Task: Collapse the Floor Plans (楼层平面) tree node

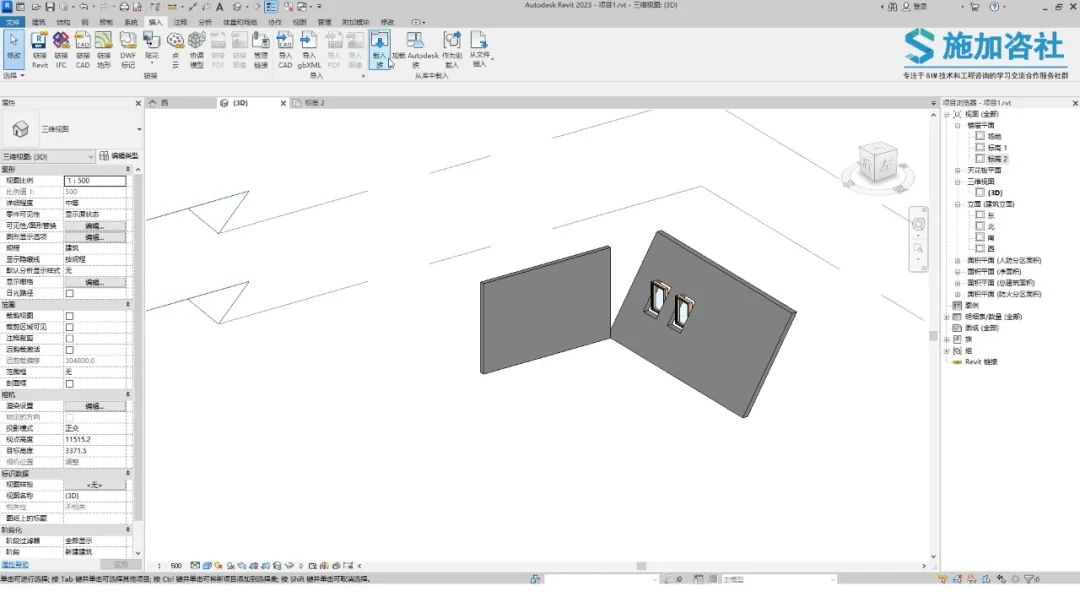Action: [x=957, y=125]
